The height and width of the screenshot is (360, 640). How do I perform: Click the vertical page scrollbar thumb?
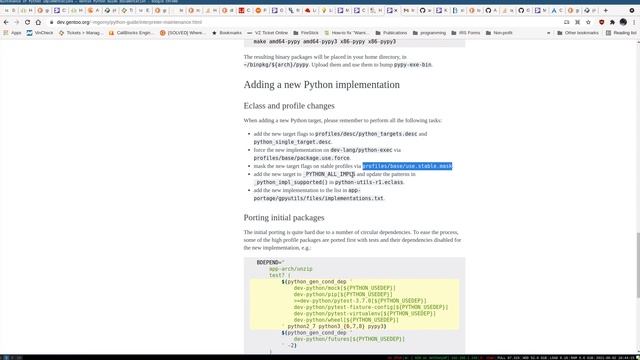point(638,265)
